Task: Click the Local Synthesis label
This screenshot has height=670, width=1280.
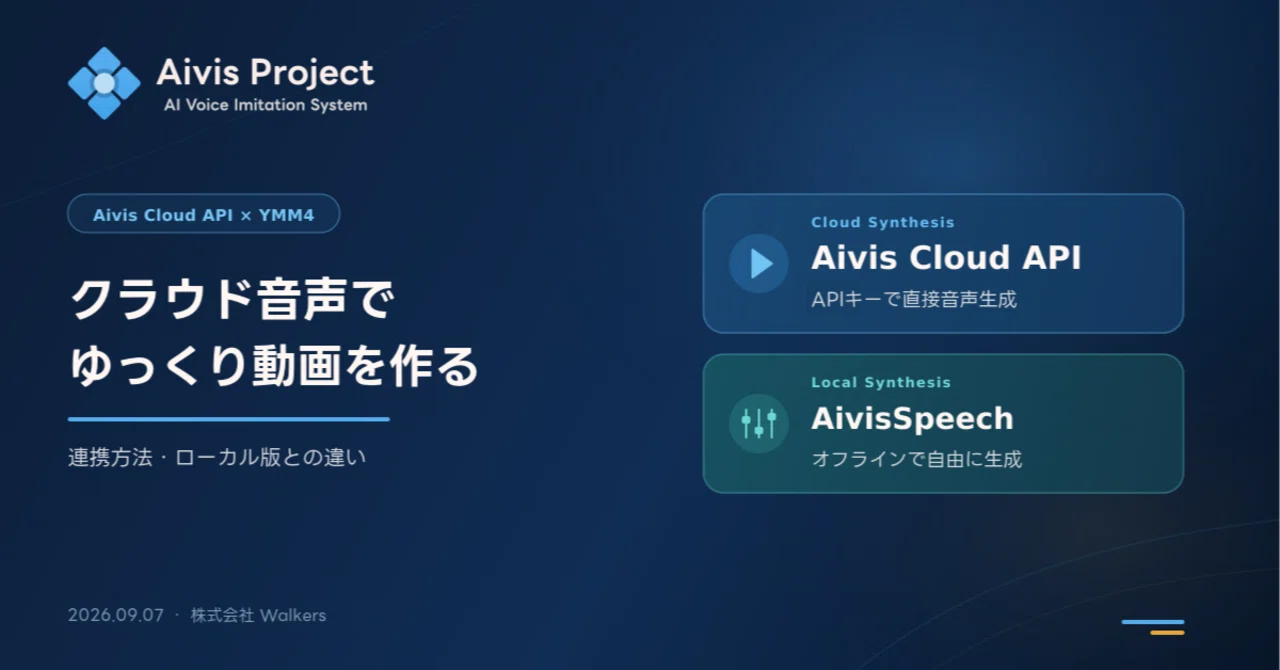Action: 881,382
